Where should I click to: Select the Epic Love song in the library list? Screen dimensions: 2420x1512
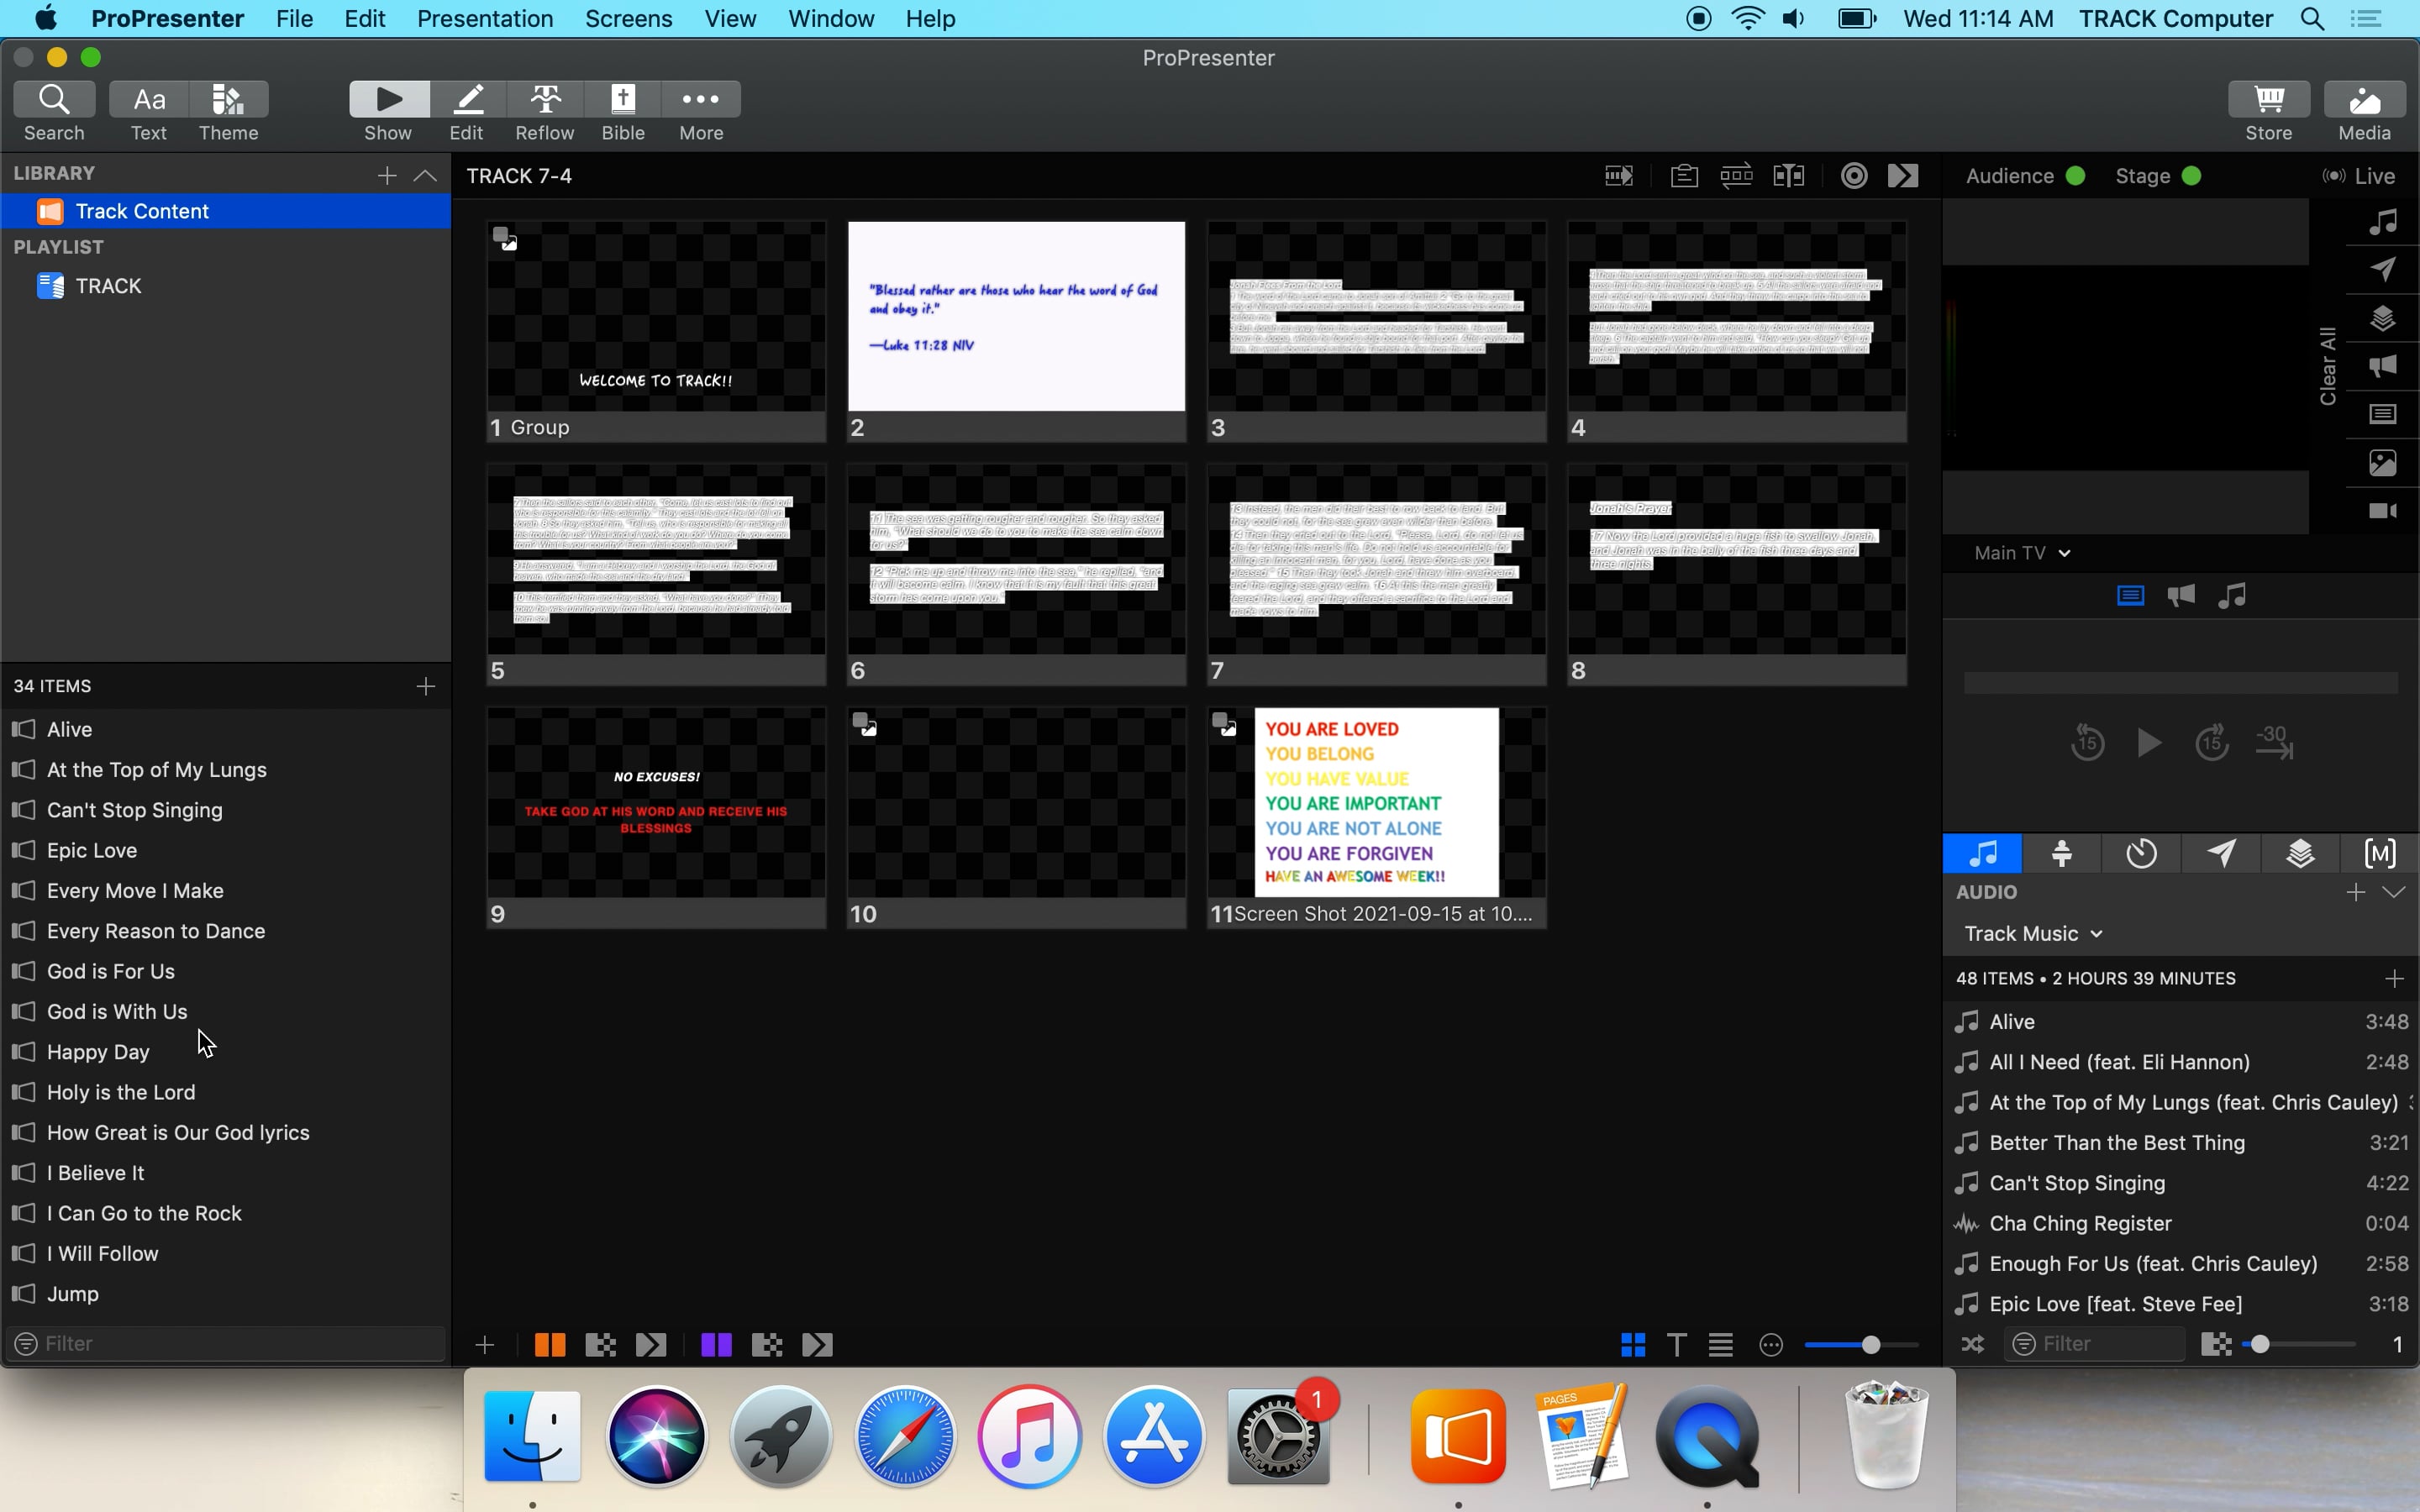(x=91, y=850)
